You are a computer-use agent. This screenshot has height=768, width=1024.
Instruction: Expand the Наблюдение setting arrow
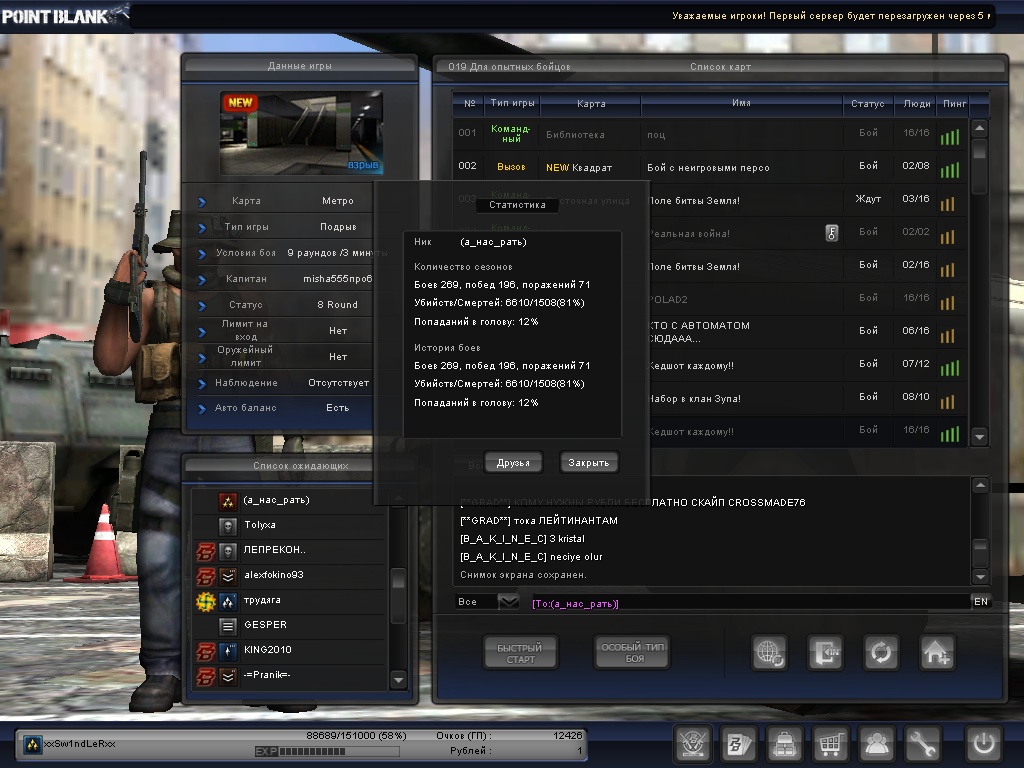click(x=202, y=384)
